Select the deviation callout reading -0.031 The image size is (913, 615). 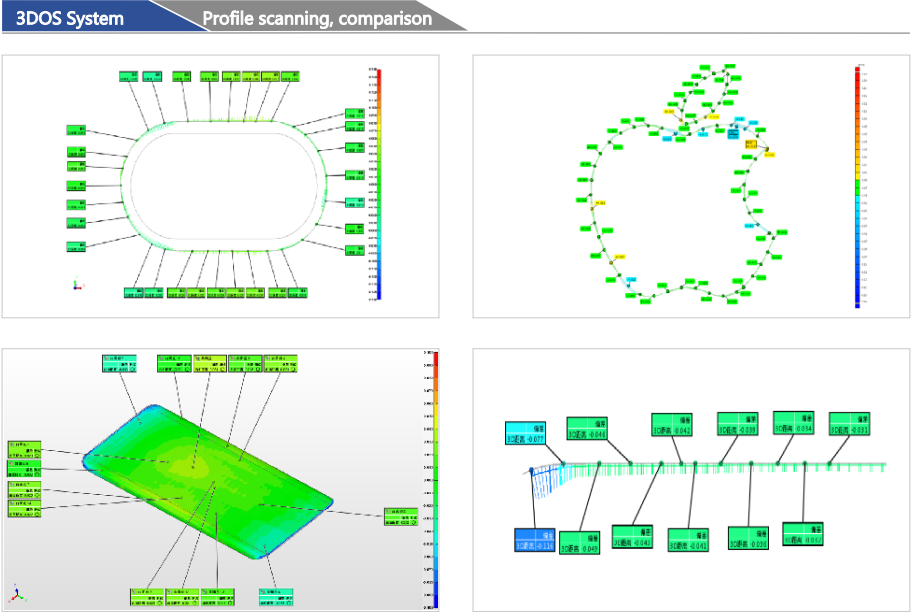849,424
